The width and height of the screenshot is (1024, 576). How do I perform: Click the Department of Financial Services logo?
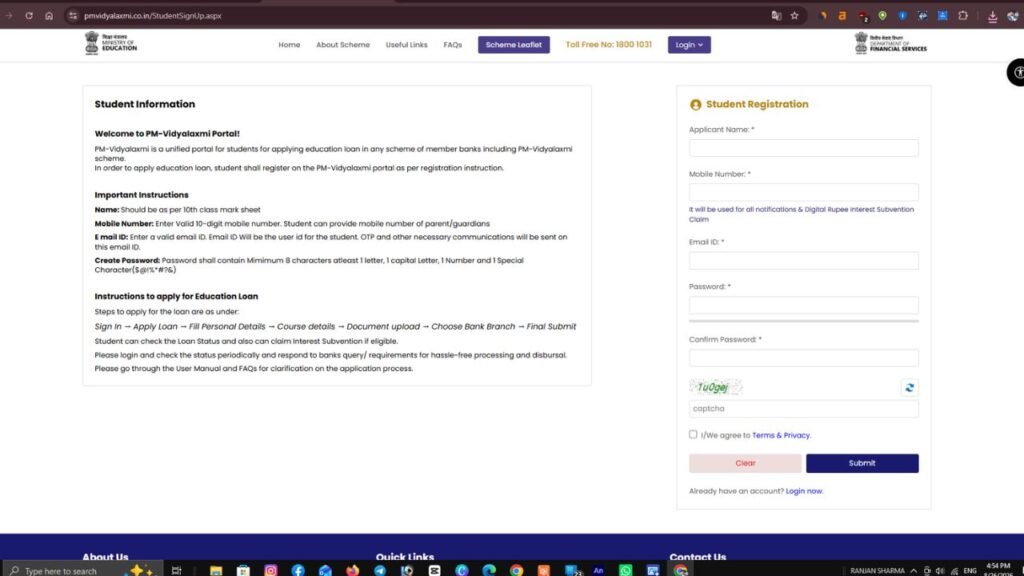[x=891, y=43]
